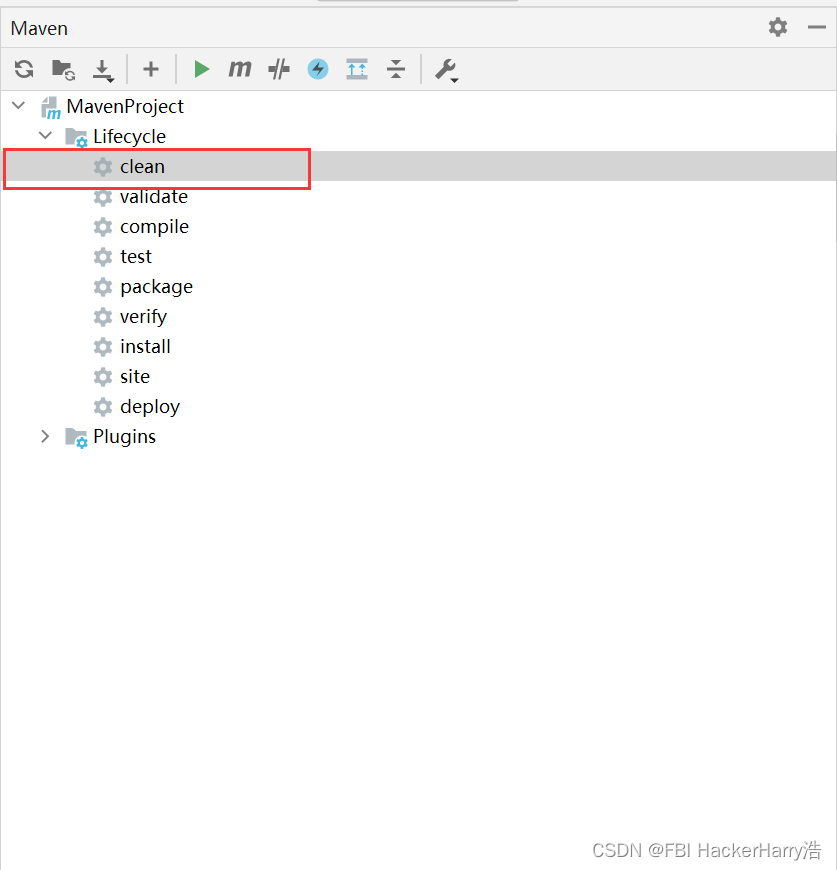Select the MavenProject root node
This screenshot has width=837, height=870.
125,107
